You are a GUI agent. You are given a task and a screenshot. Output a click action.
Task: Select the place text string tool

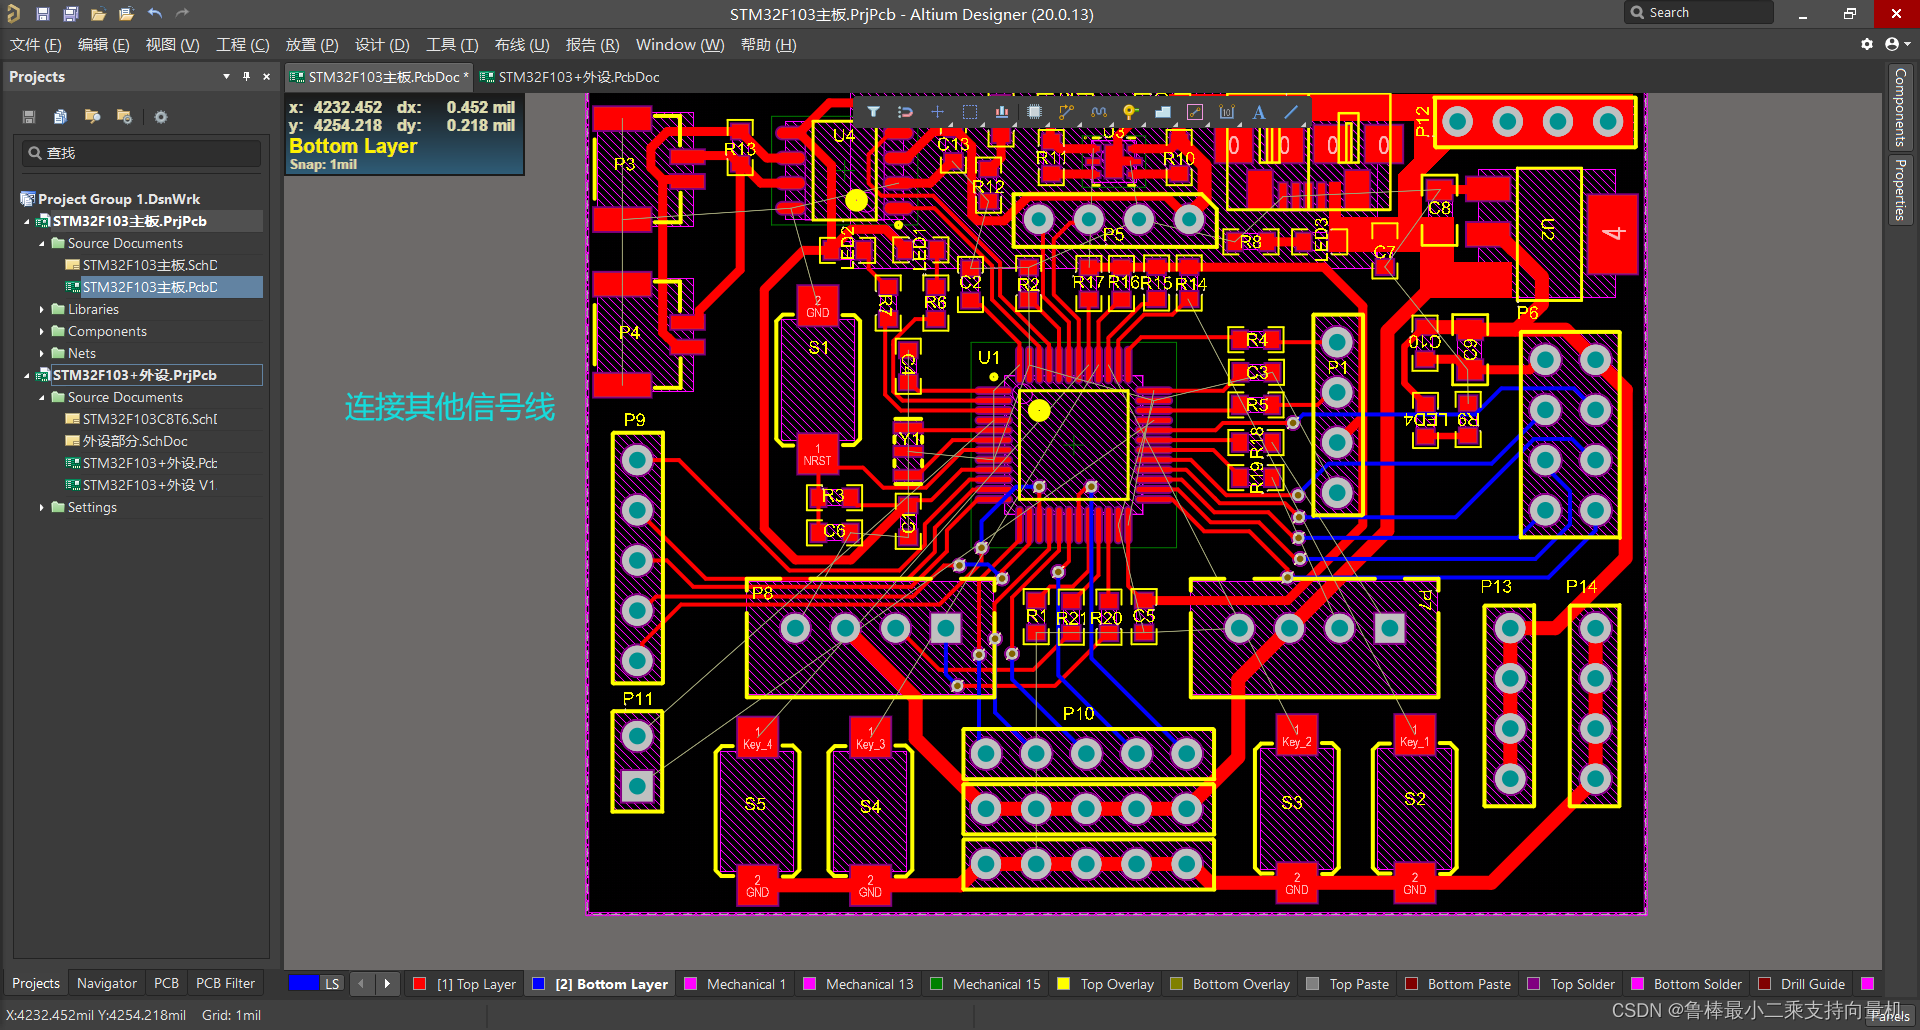[x=1259, y=112]
